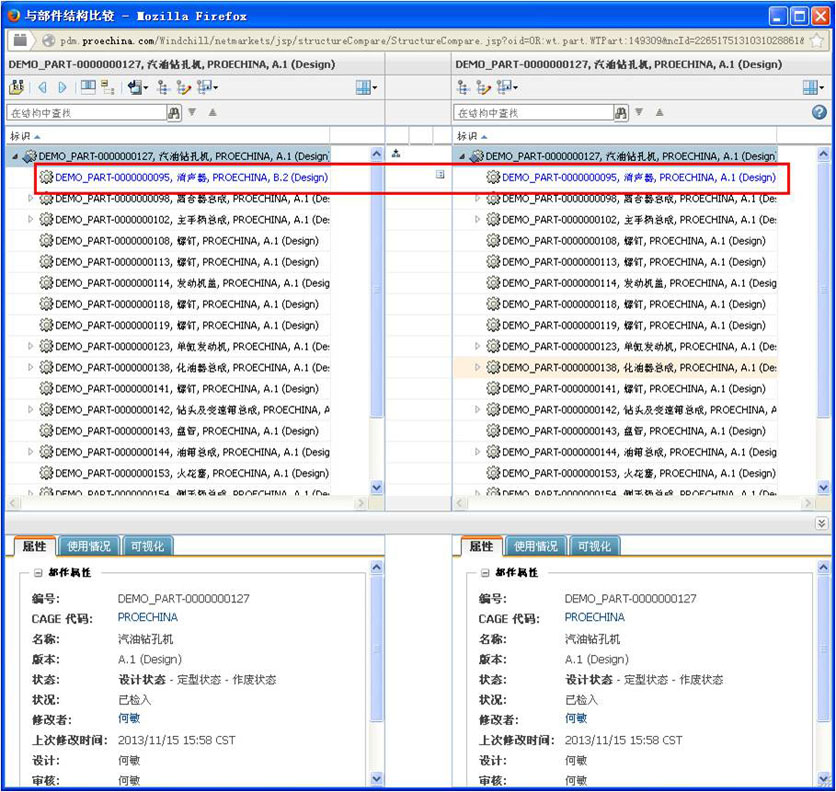The width and height of the screenshot is (836, 792).
Task: Switch to 可视化 tab in right panel
Action: pyautogui.click(x=594, y=546)
